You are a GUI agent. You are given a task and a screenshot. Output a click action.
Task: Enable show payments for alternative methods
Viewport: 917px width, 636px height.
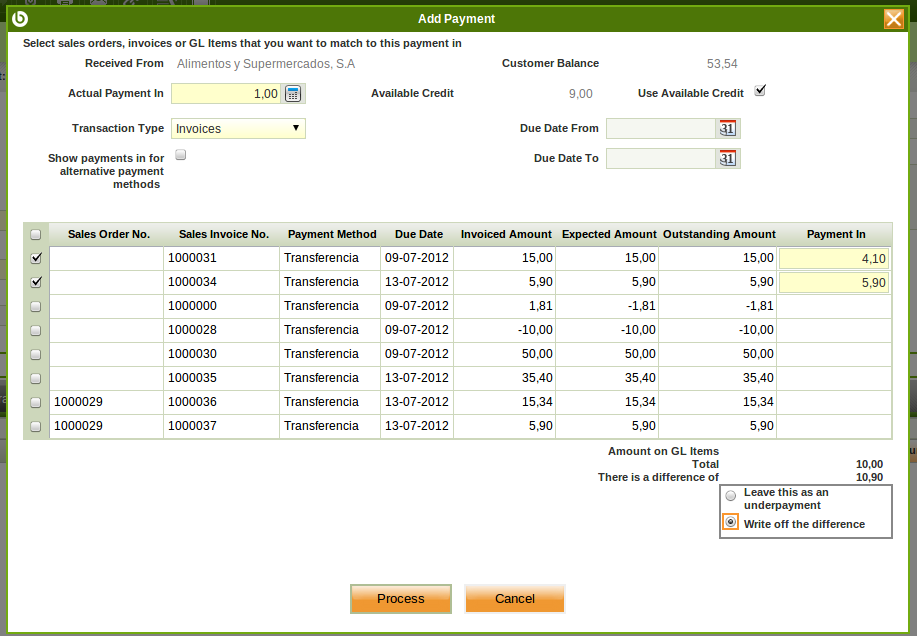click(181, 155)
